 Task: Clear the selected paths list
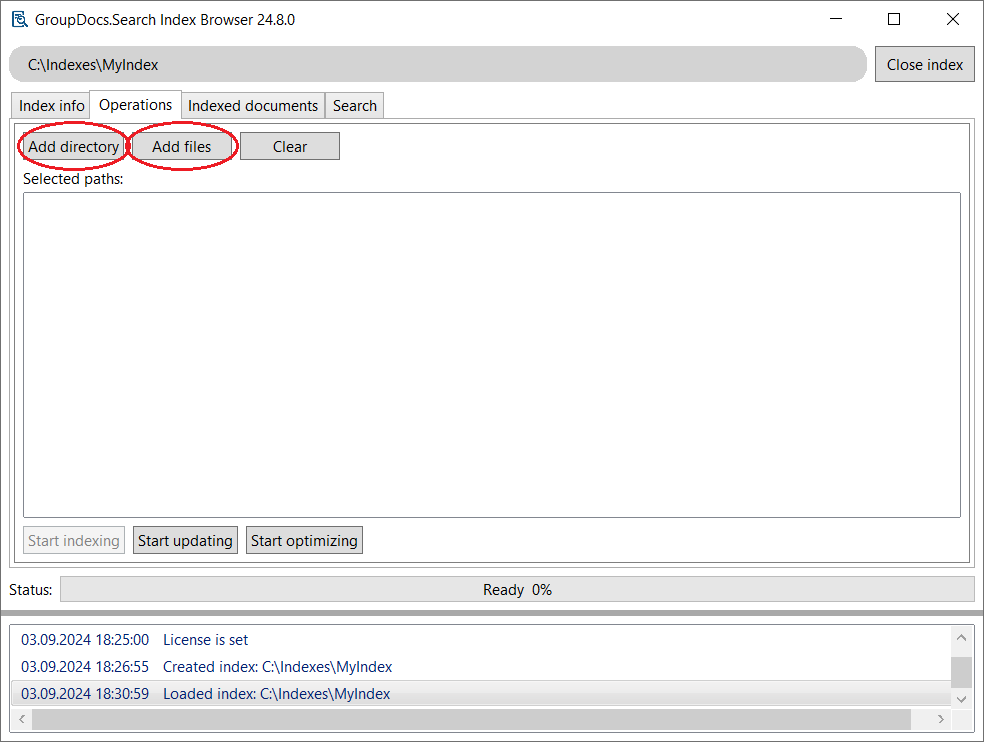click(x=290, y=147)
